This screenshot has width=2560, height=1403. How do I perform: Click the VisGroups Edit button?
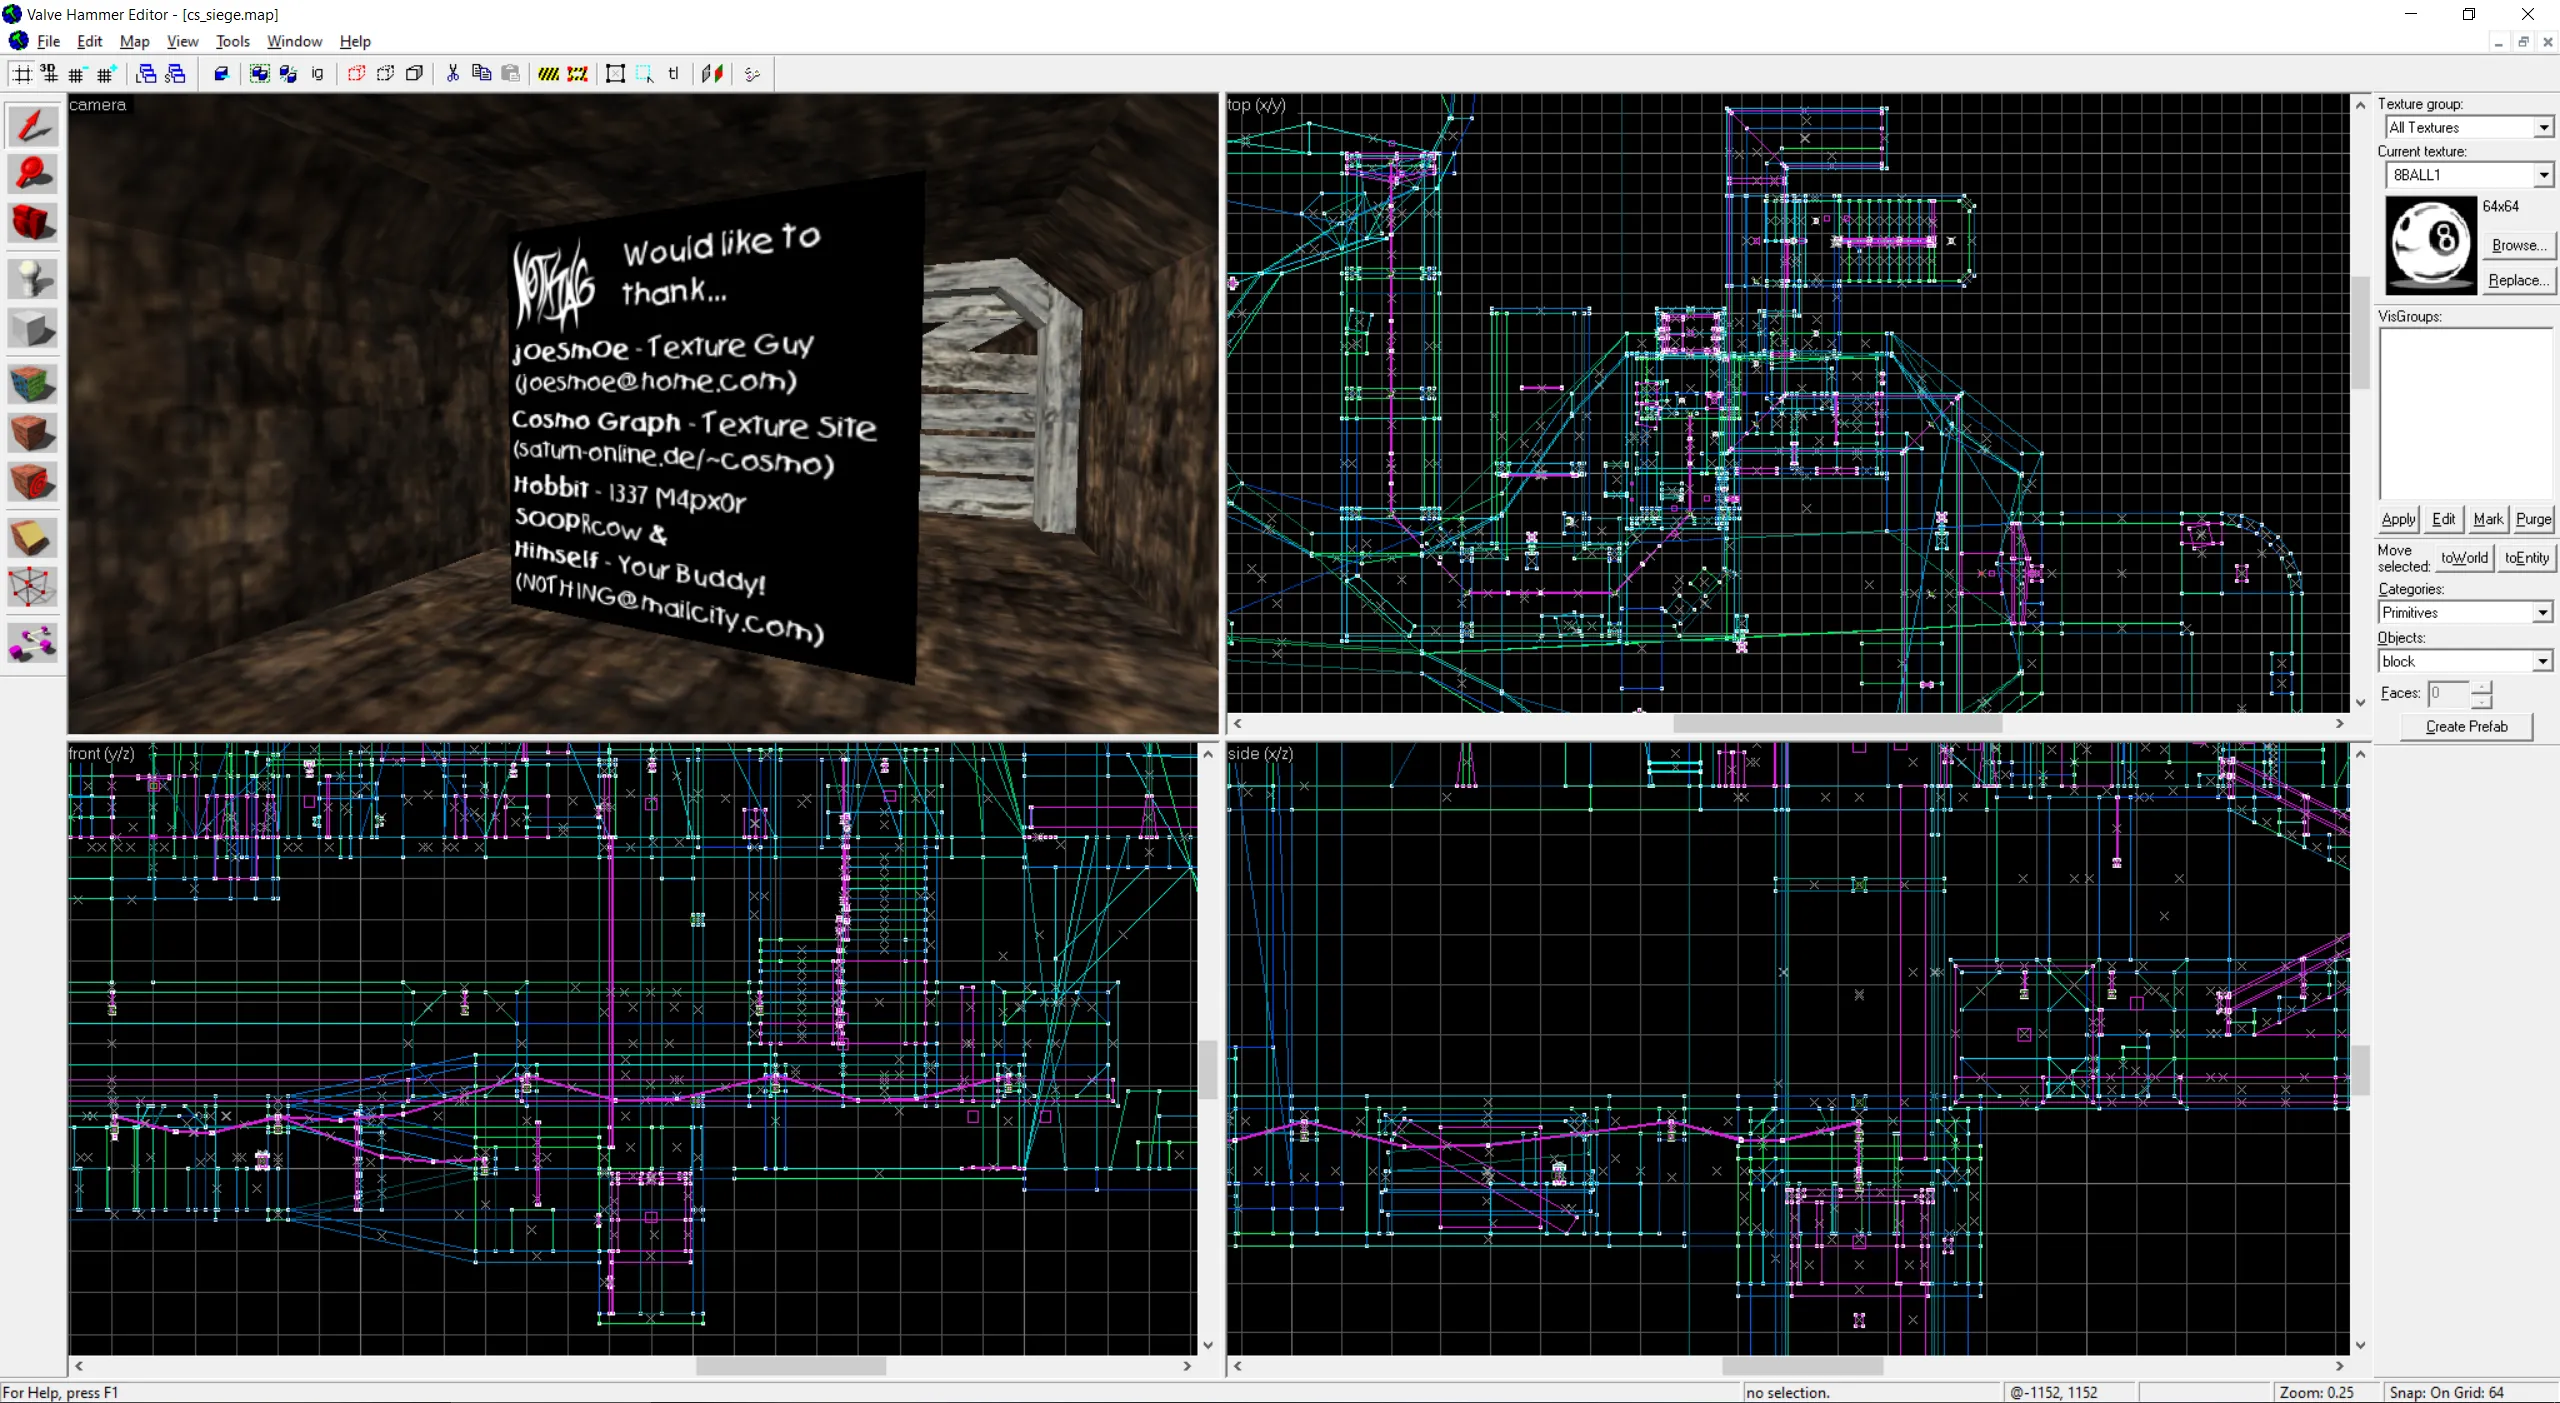pyautogui.click(x=2443, y=519)
